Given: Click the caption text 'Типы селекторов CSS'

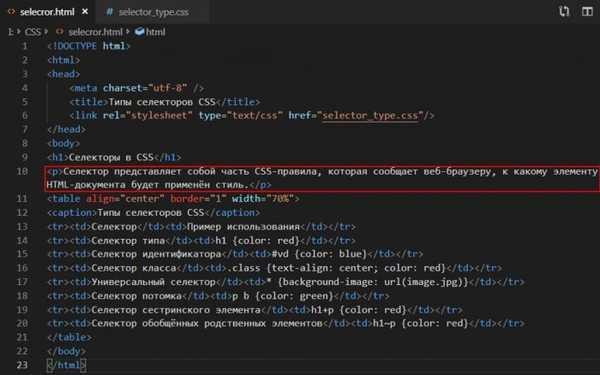Looking at the screenshot, I should point(151,213).
